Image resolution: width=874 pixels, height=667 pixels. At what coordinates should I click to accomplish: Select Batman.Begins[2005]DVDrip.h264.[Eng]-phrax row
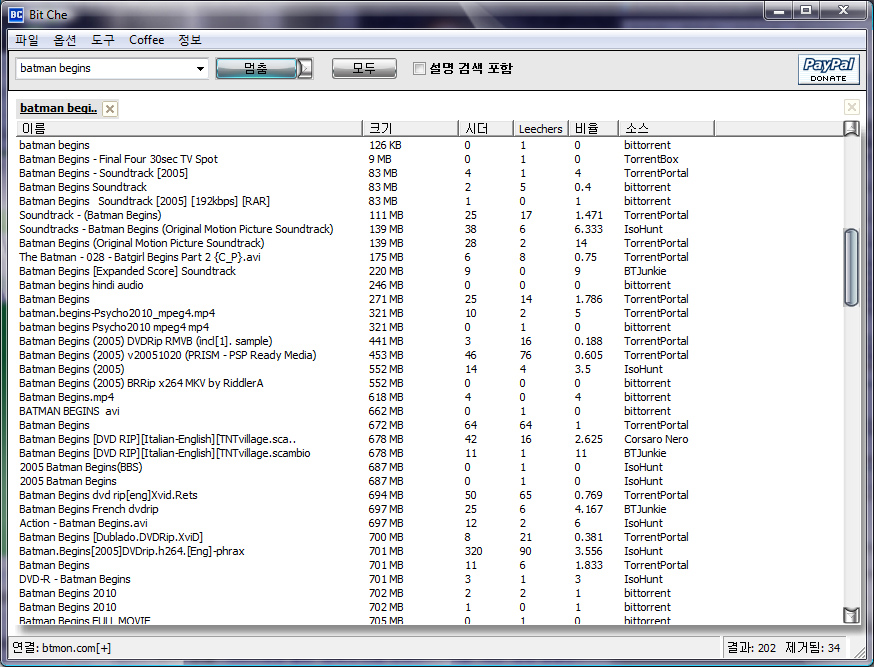point(430,551)
